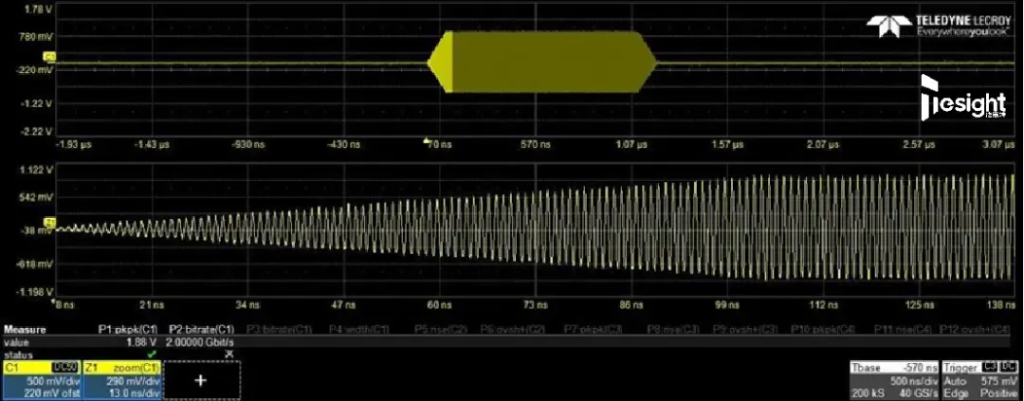The image size is (1024, 401).
Task: Click the 1.122 V scale label on lower grid
Action: coord(37,170)
